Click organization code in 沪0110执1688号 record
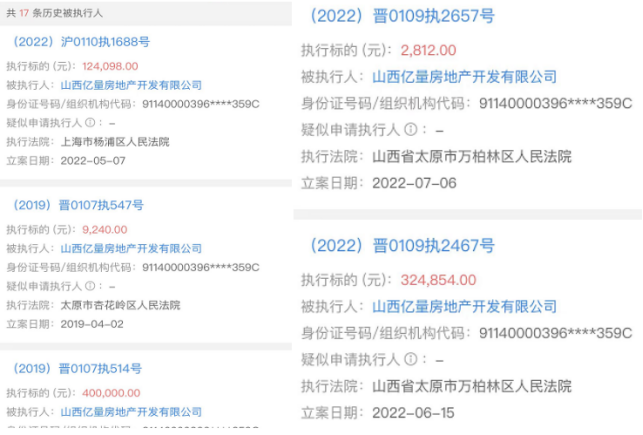 [201, 104]
